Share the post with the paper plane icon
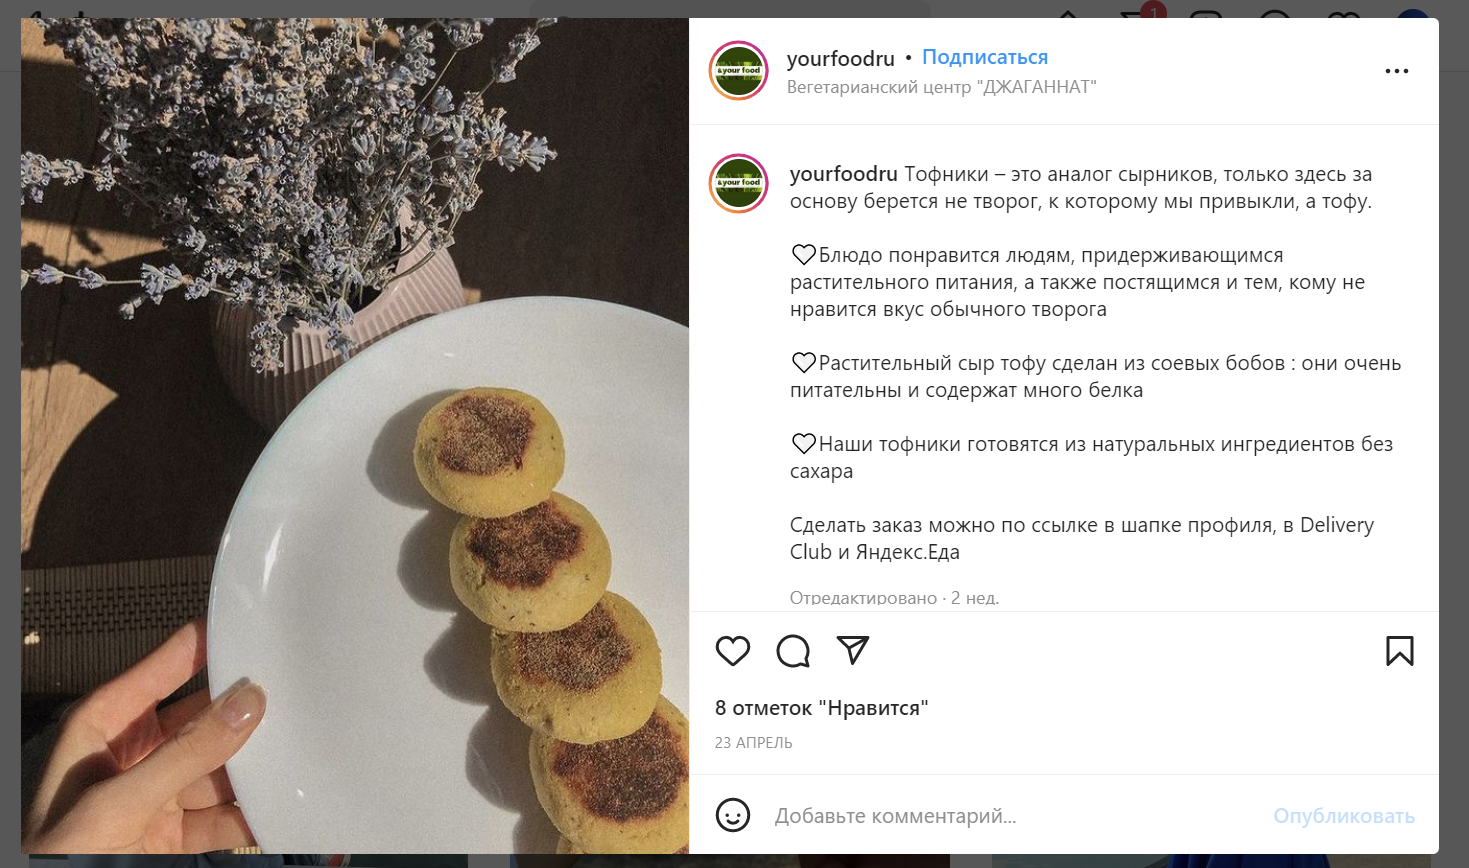This screenshot has width=1469, height=868. [853, 650]
